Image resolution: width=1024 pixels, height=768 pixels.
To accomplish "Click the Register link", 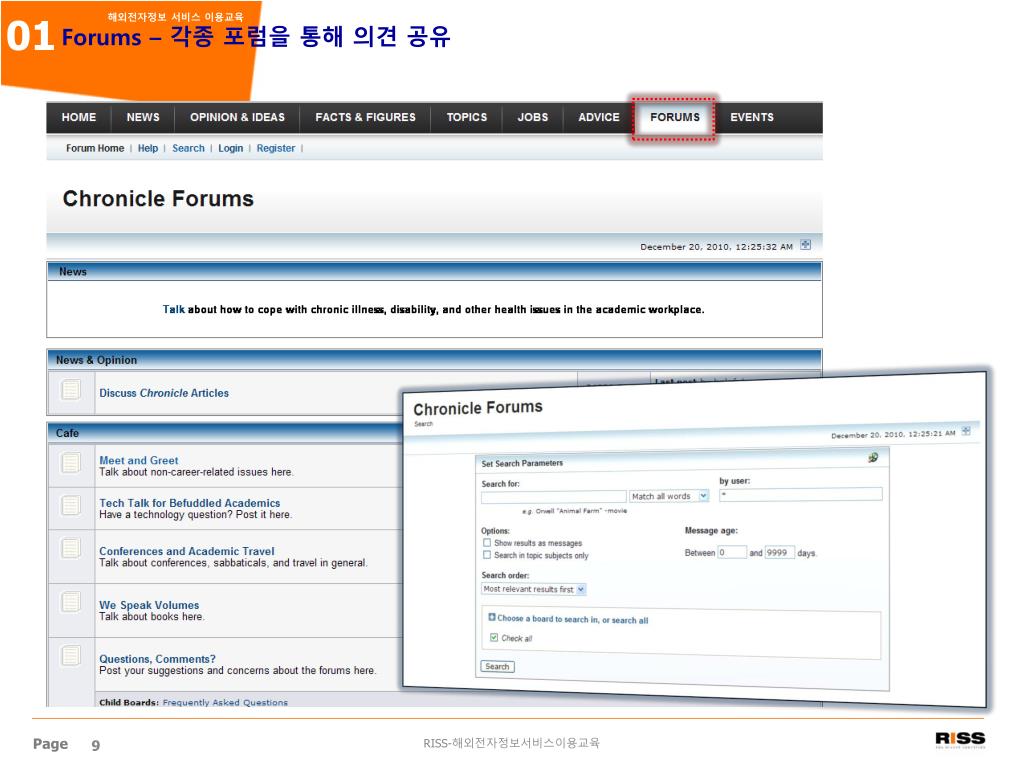I will pyautogui.click(x=276, y=148).
